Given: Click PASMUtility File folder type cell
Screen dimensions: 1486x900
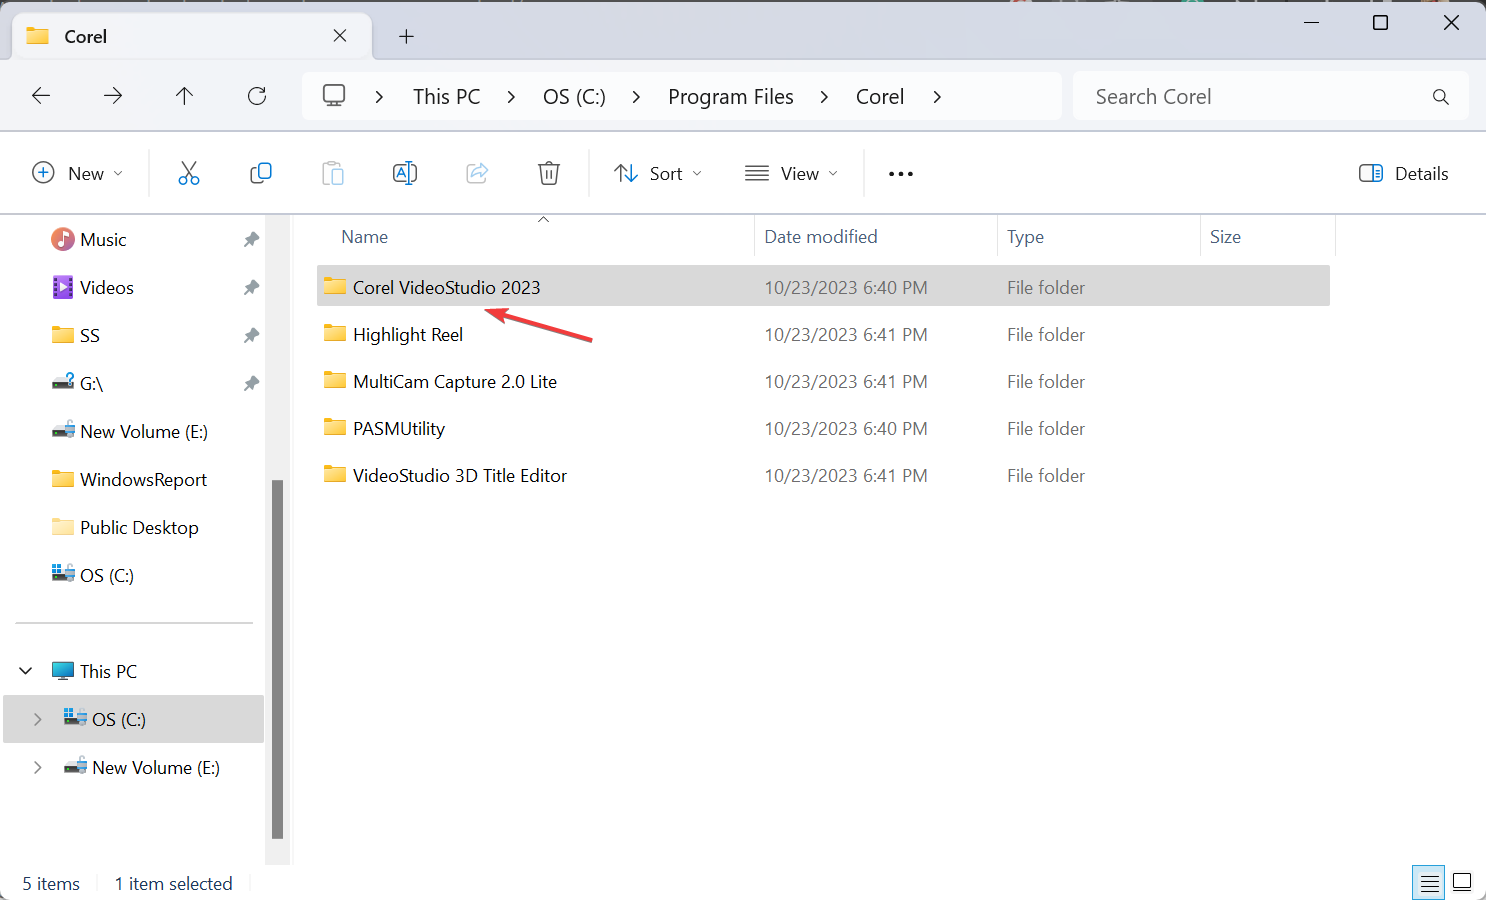Looking at the screenshot, I should [x=1046, y=429].
